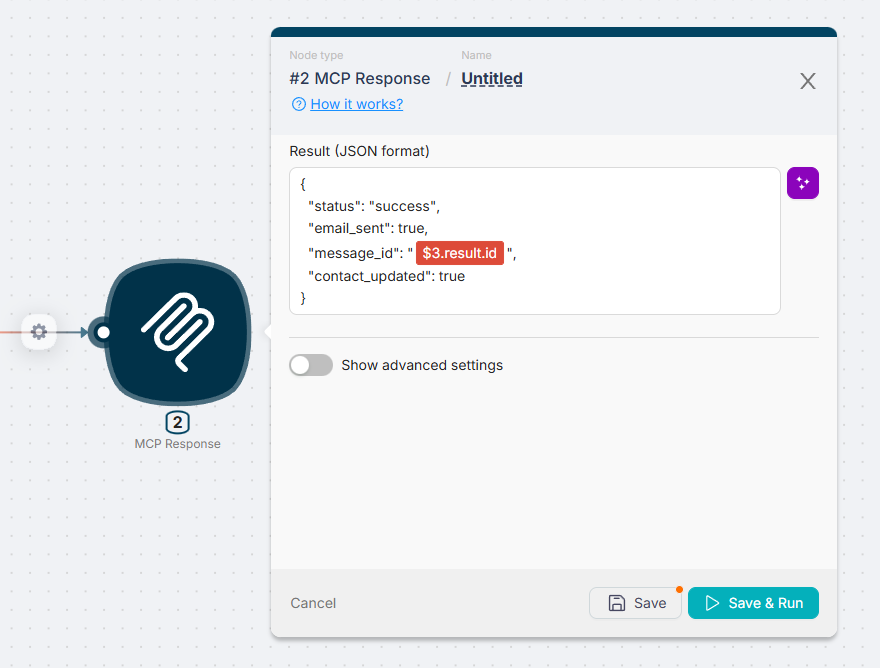Click the node's input connection dot
The height and width of the screenshot is (668, 880).
click(103, 332)
